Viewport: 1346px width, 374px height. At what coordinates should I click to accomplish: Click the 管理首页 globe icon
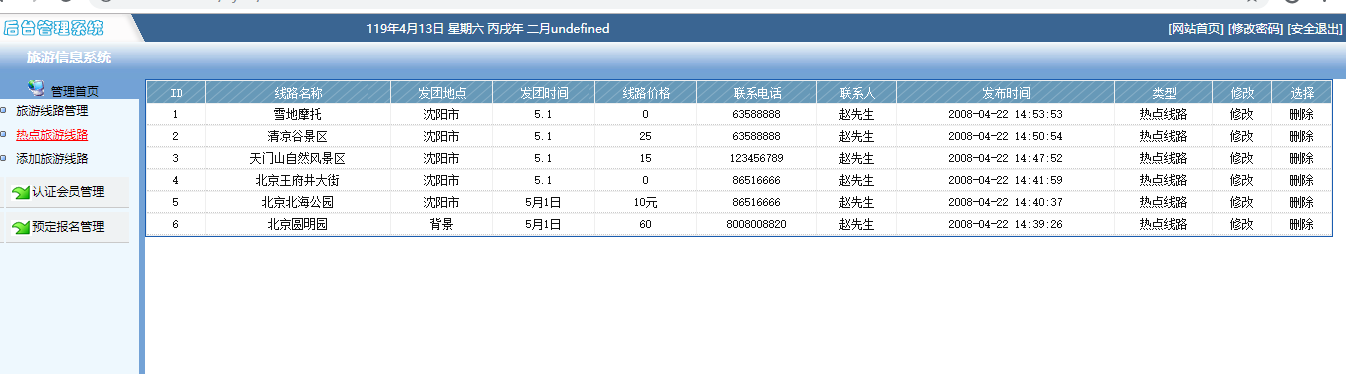coord(36,88)
